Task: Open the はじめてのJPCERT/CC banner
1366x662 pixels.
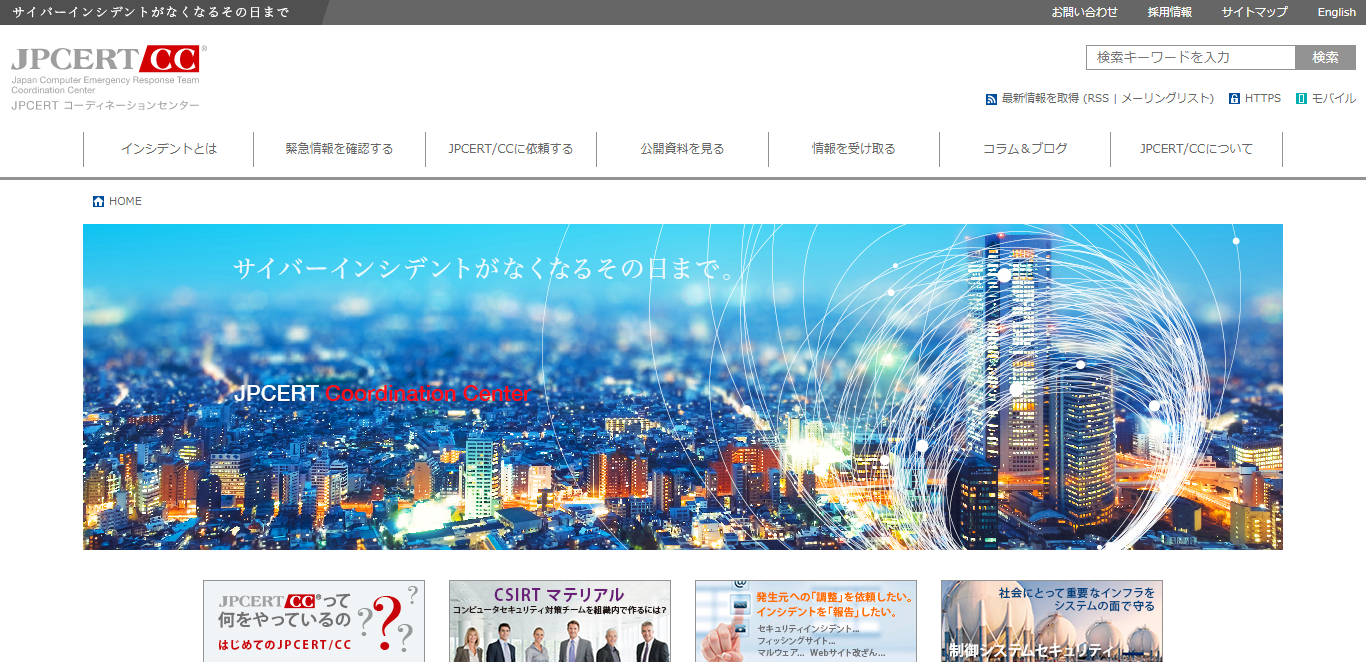Action: [314, 621]
